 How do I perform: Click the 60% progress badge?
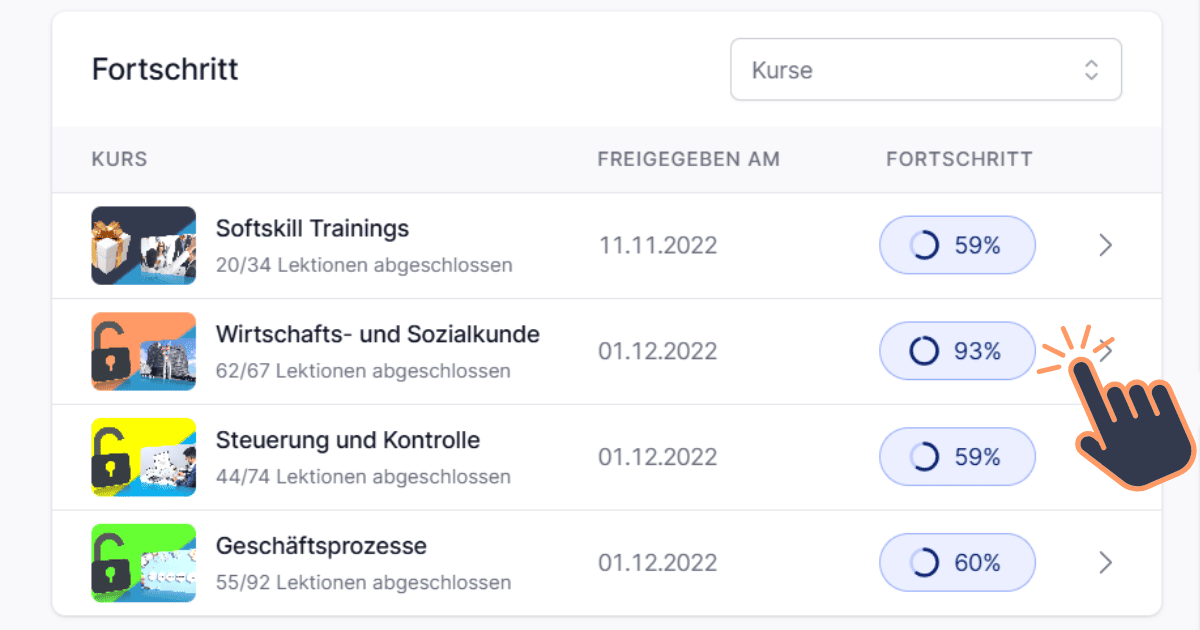(x=957, y=563)
